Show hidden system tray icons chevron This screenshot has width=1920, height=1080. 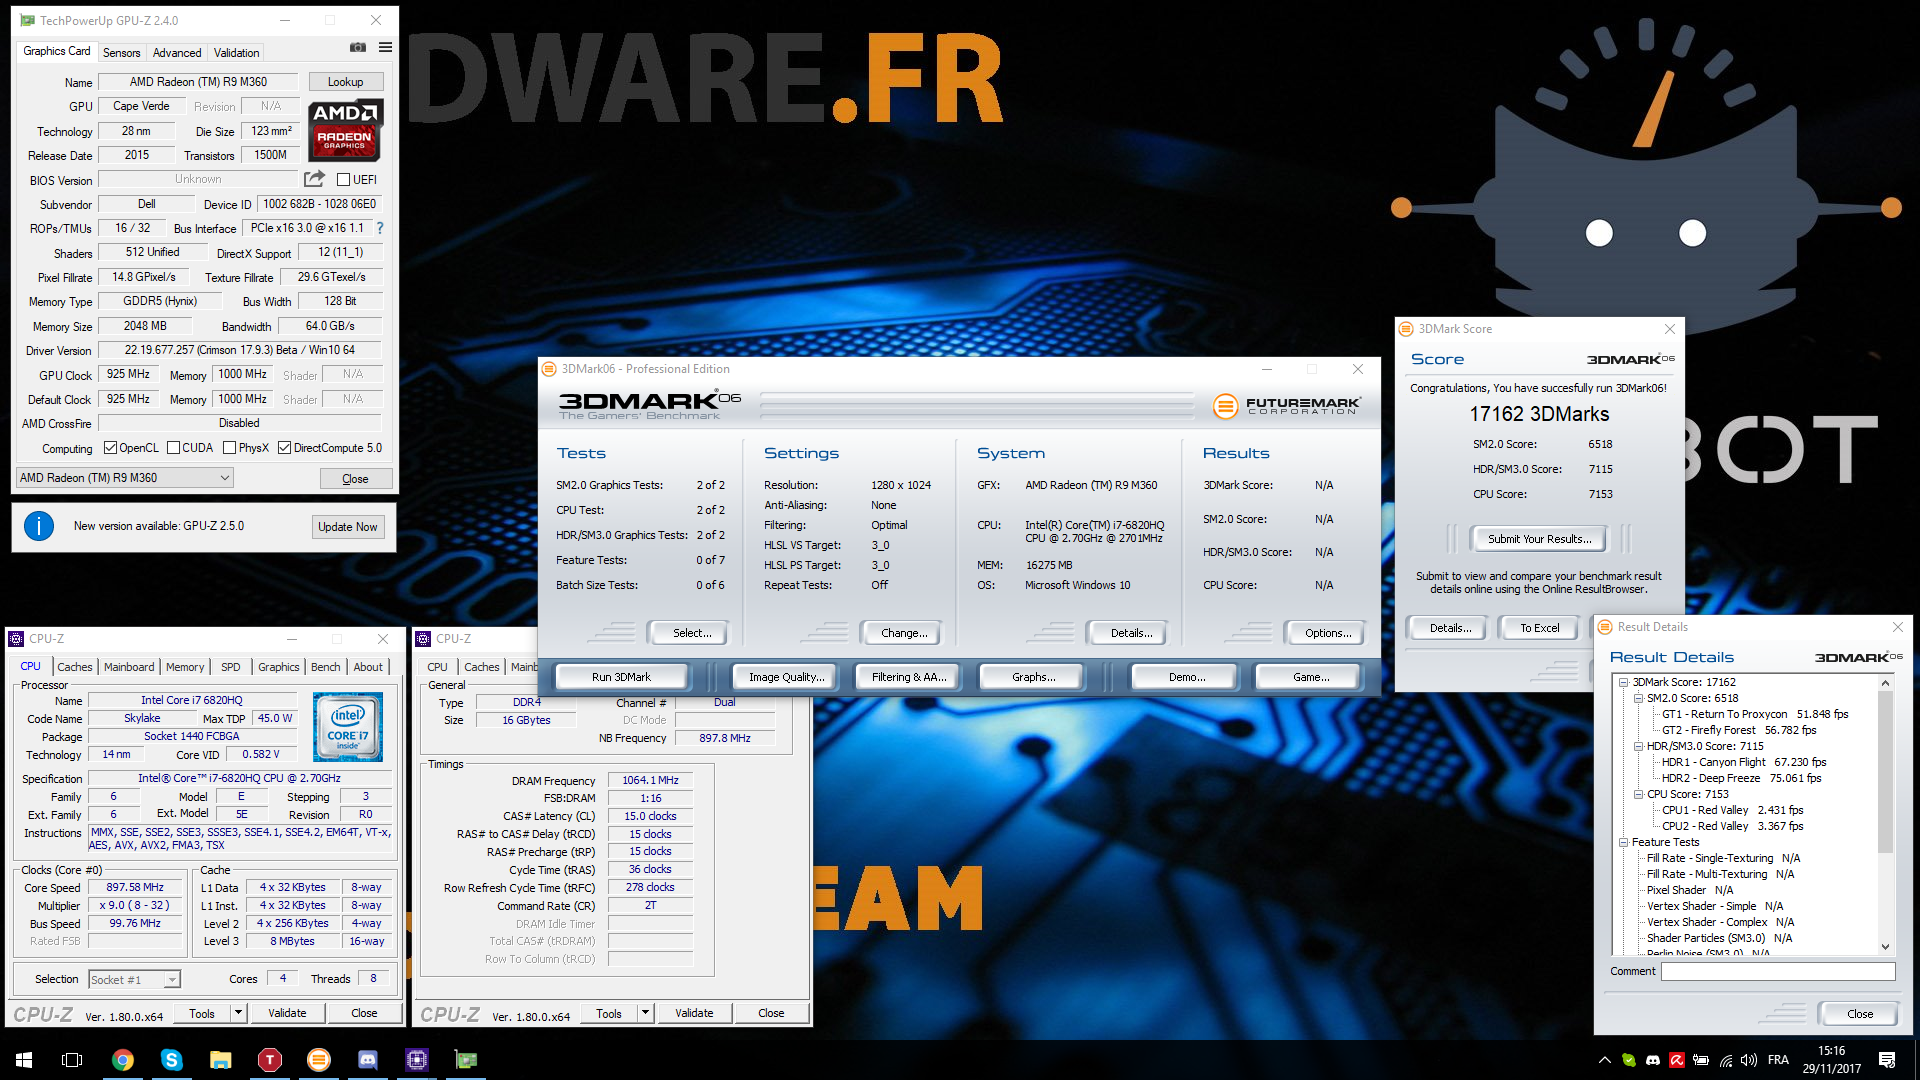1604,1060
